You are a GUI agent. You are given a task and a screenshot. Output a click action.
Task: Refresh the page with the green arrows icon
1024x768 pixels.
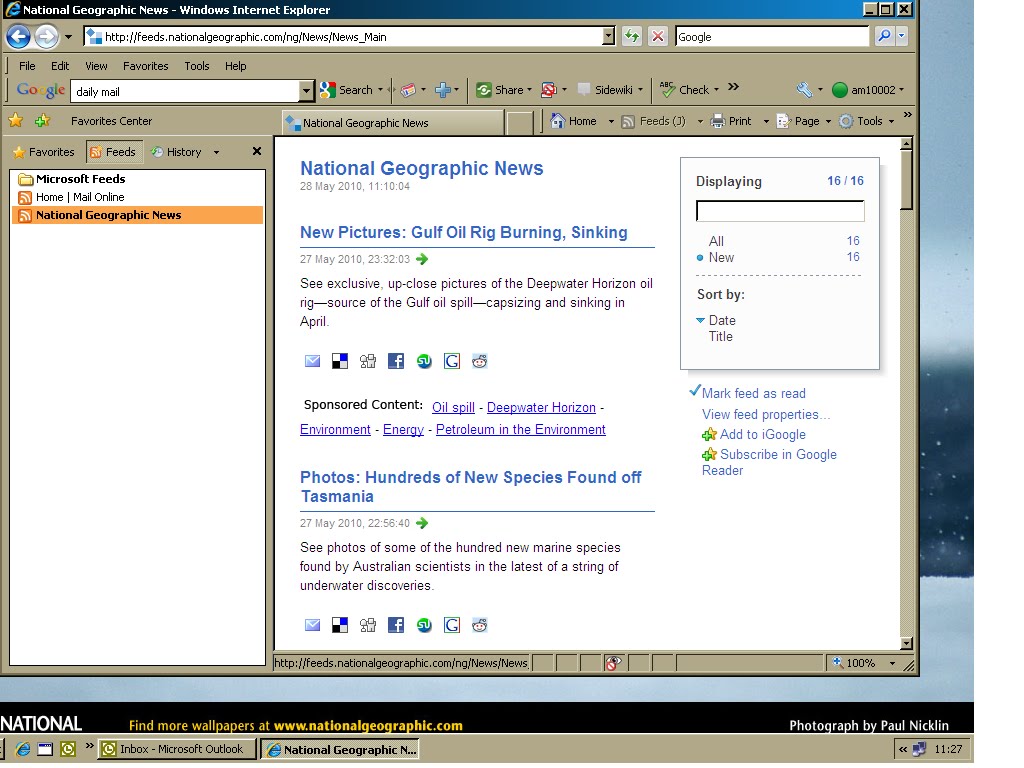(x=632, y=37)
